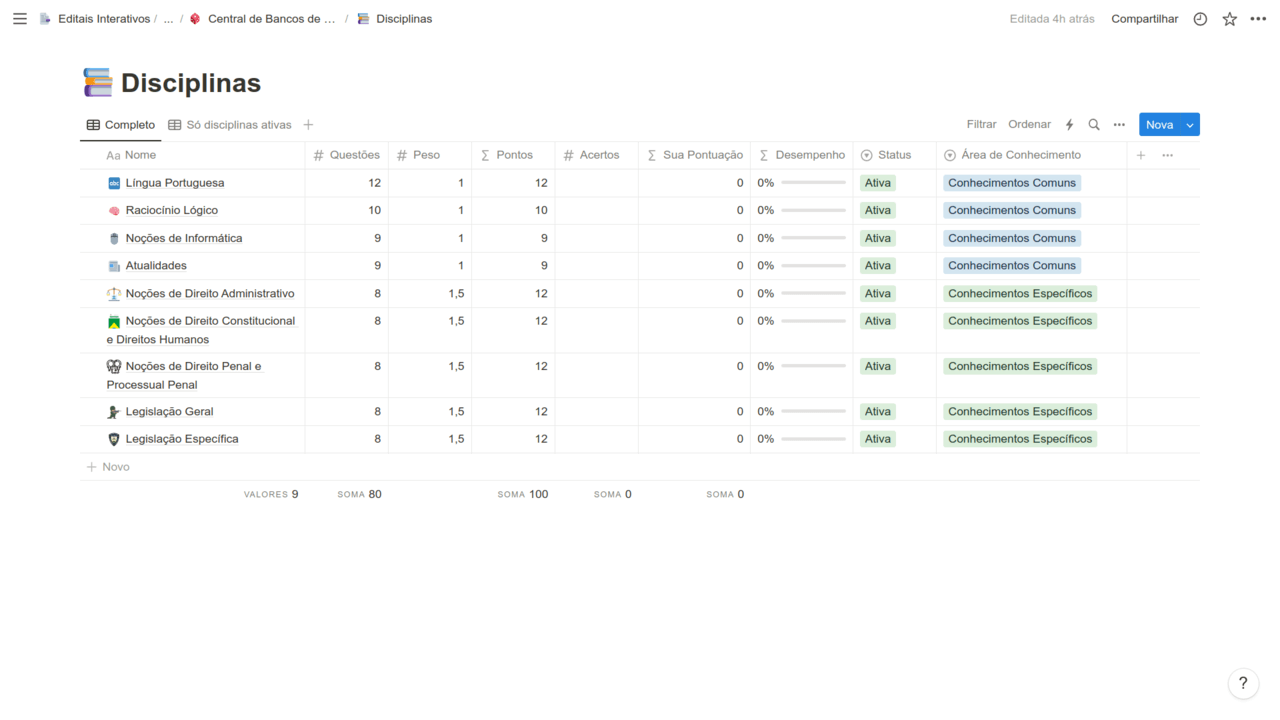Add a new view with plus icon
1280x720 pixels.
pos(308,125)
